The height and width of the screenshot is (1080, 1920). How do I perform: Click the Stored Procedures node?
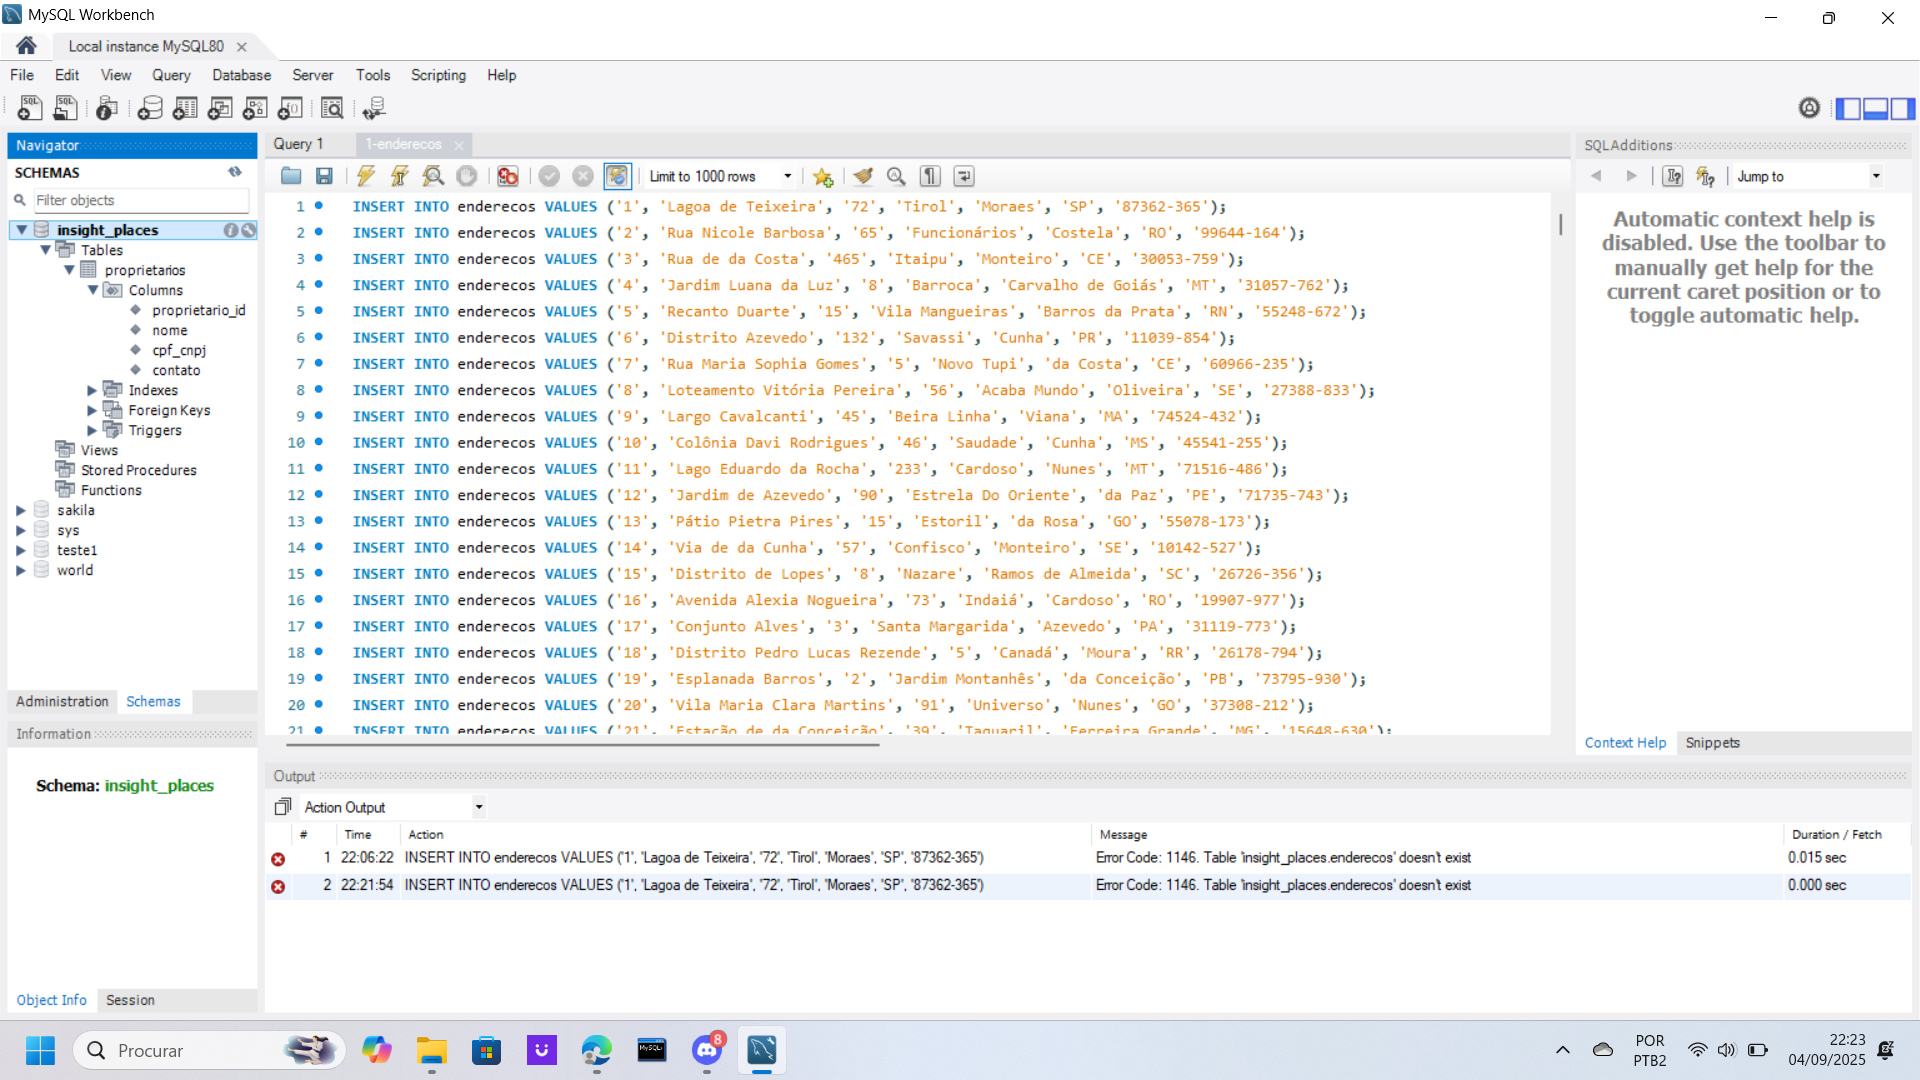pos(138,470)
